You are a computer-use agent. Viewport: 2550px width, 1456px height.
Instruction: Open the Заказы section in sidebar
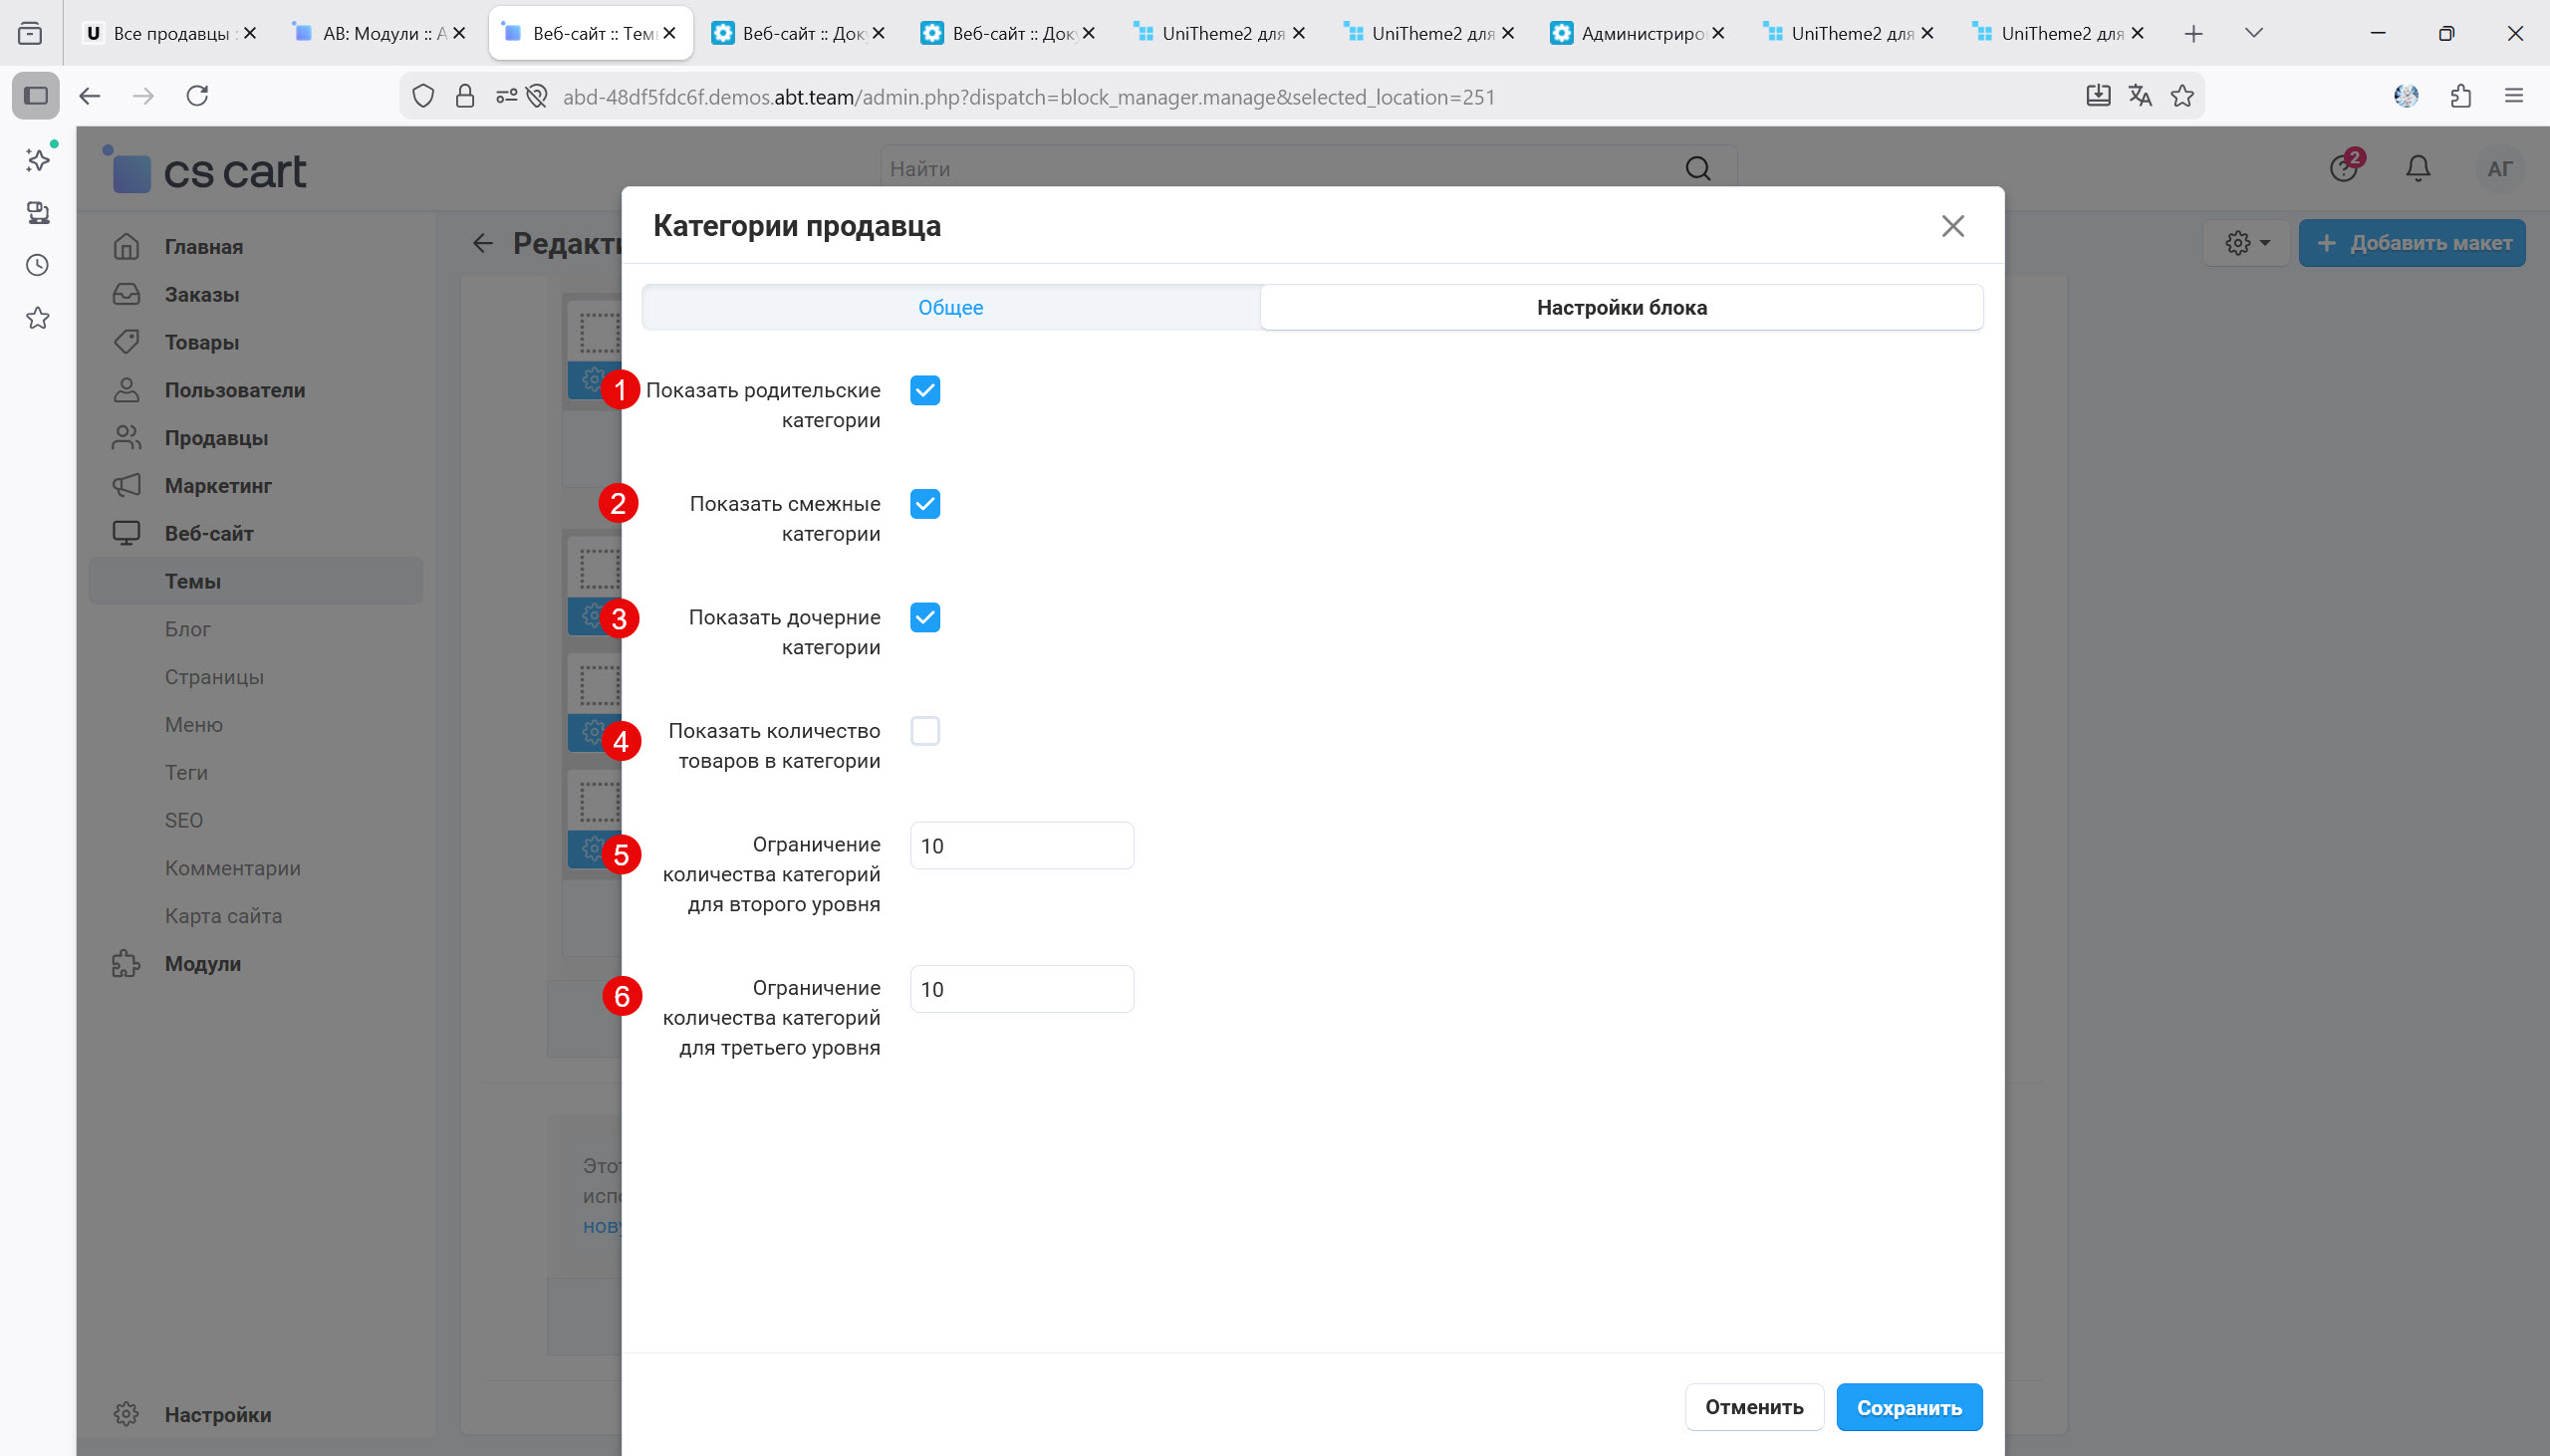(200, 294)
